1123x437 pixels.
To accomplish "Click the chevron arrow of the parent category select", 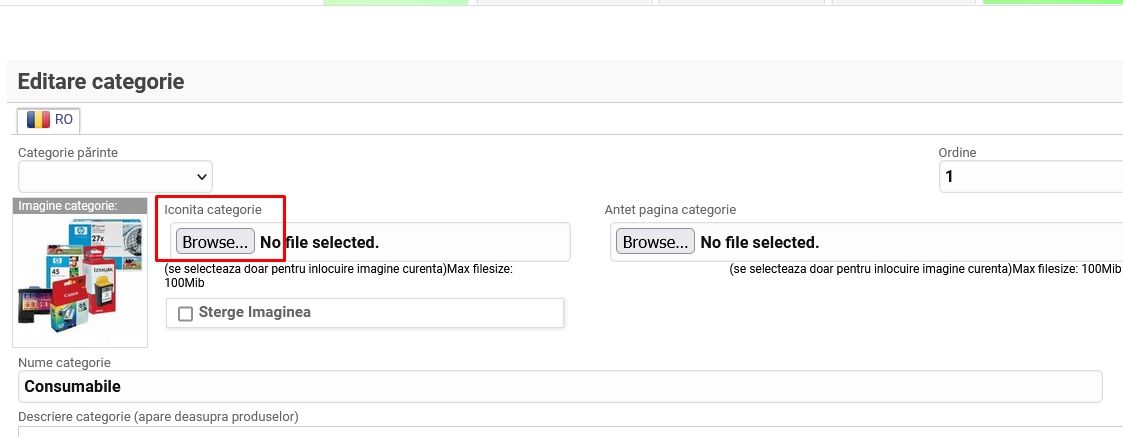I will (202, 177).
